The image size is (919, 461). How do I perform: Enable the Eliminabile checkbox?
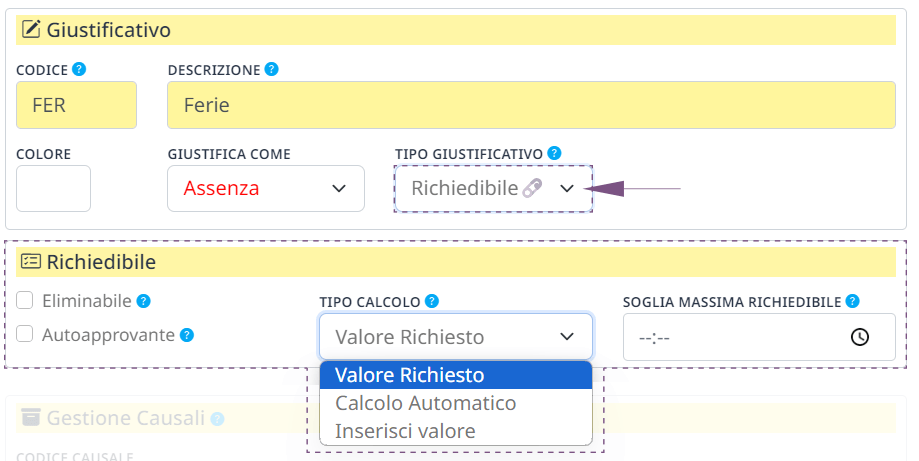tap(25, 300)
